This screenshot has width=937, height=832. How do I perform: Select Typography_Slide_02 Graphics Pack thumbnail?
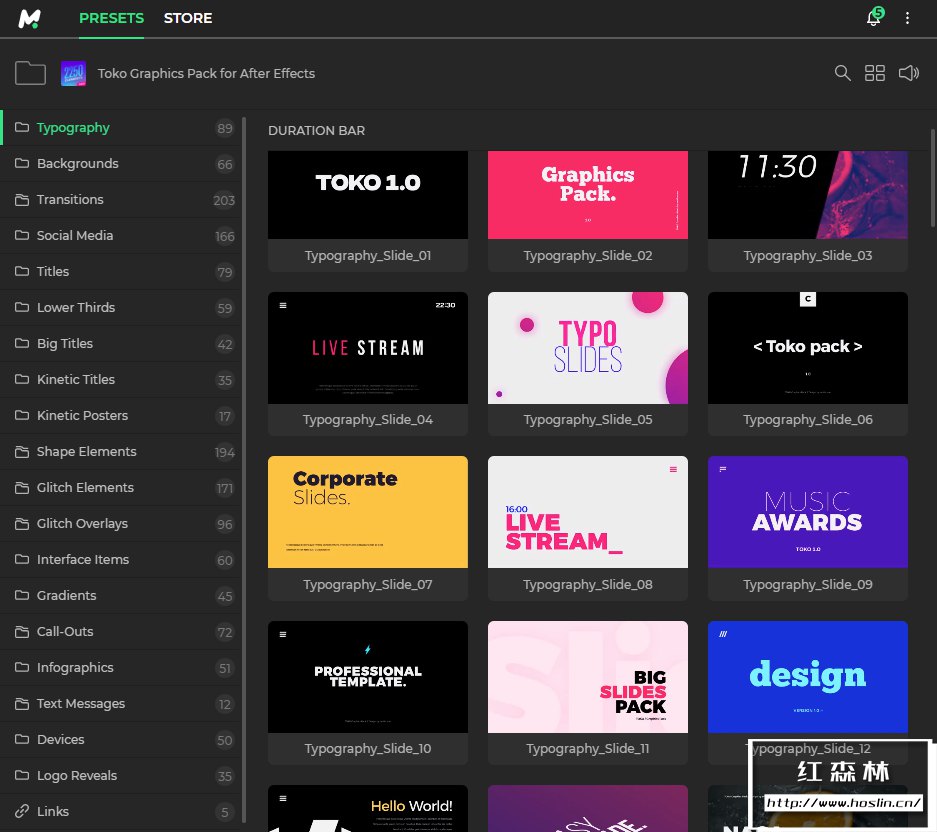coord(587,195)
